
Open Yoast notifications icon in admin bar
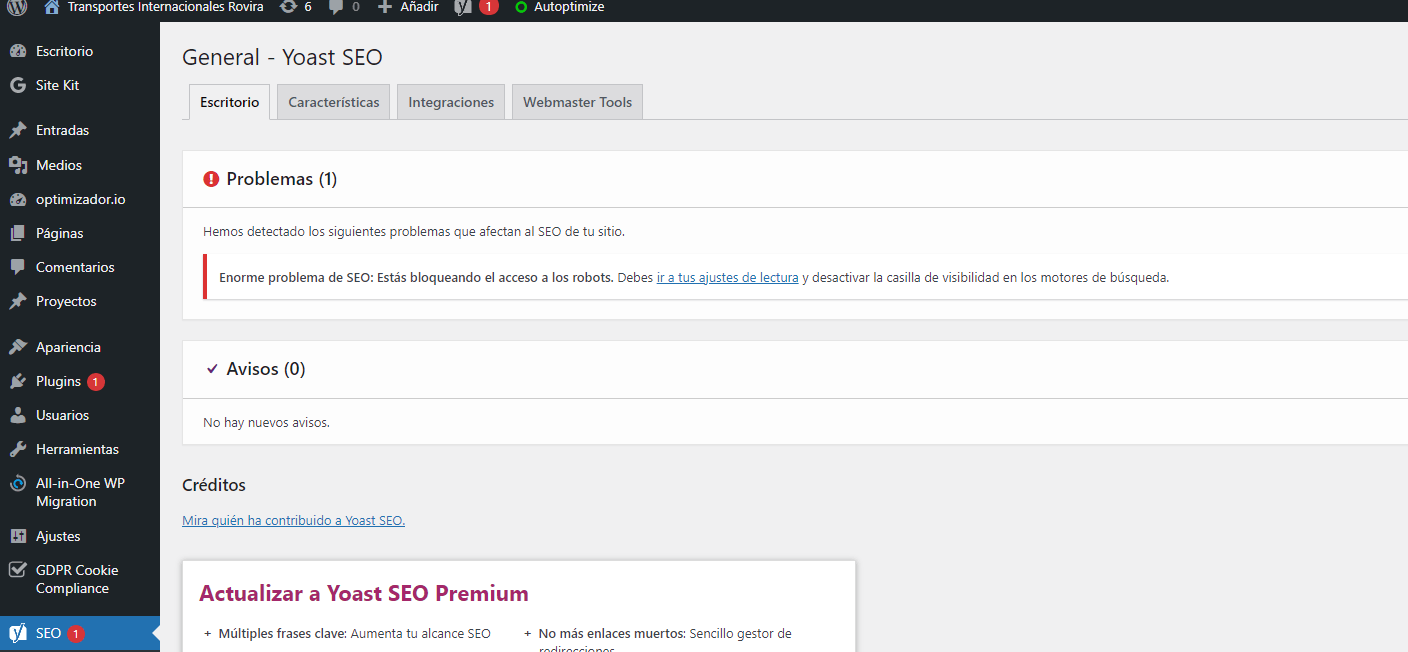463,7
